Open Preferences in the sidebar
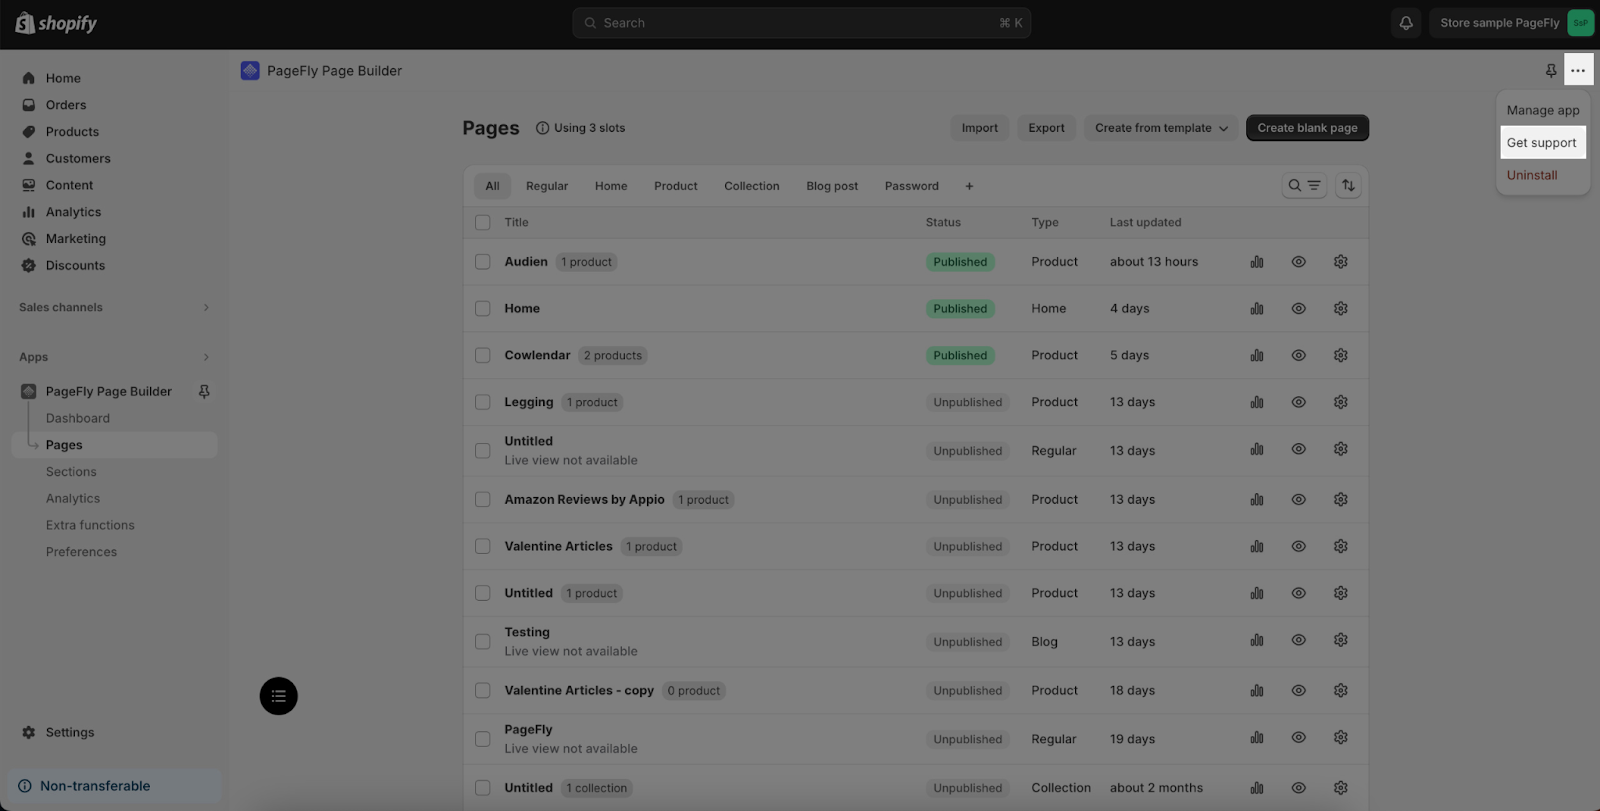 point(81,552)
